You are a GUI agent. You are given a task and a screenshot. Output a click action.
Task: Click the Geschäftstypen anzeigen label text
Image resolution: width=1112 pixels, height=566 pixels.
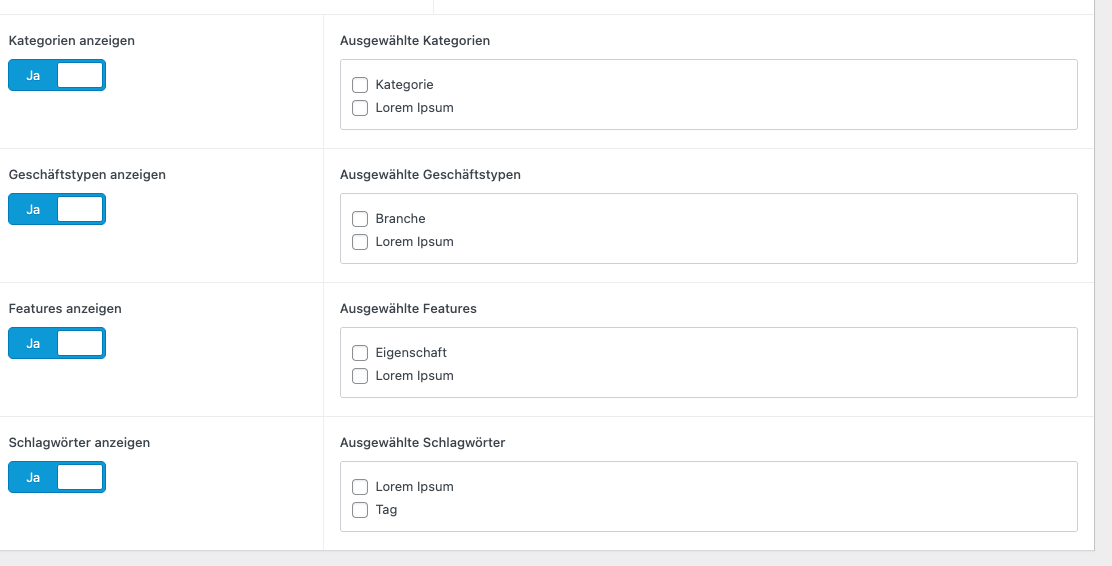pos(87,175)
